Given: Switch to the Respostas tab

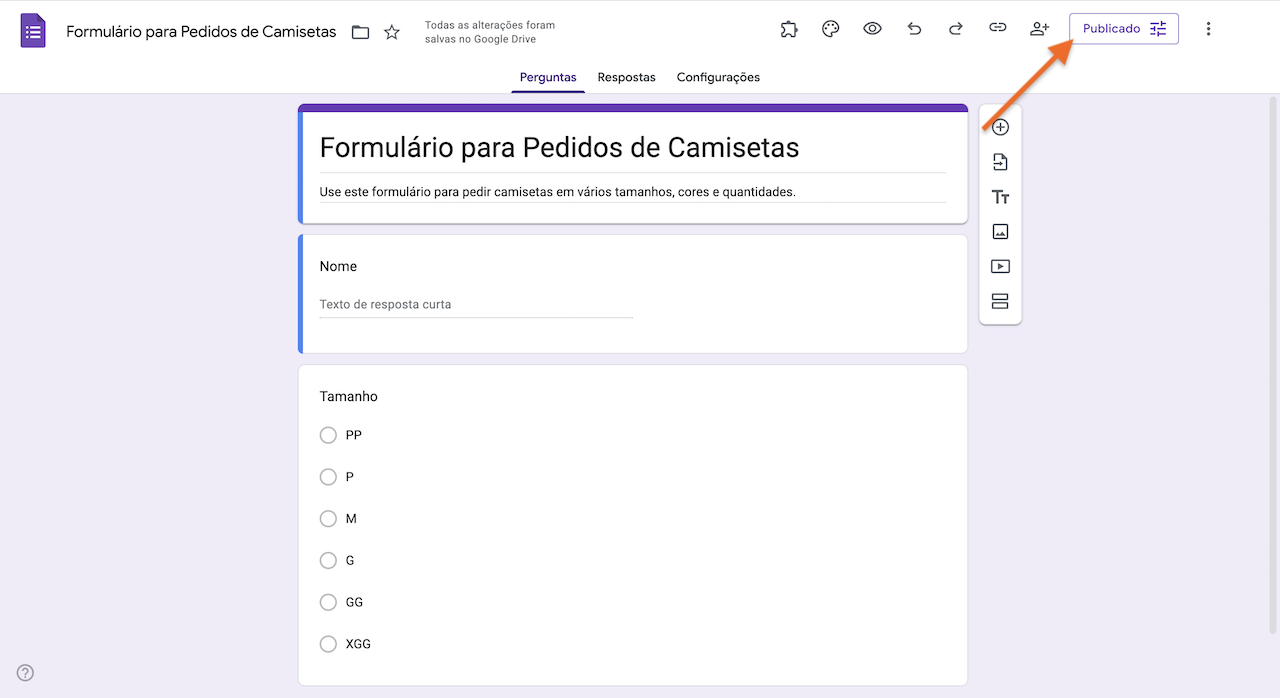Looking at the screenshot, I should tap(626, 77).
